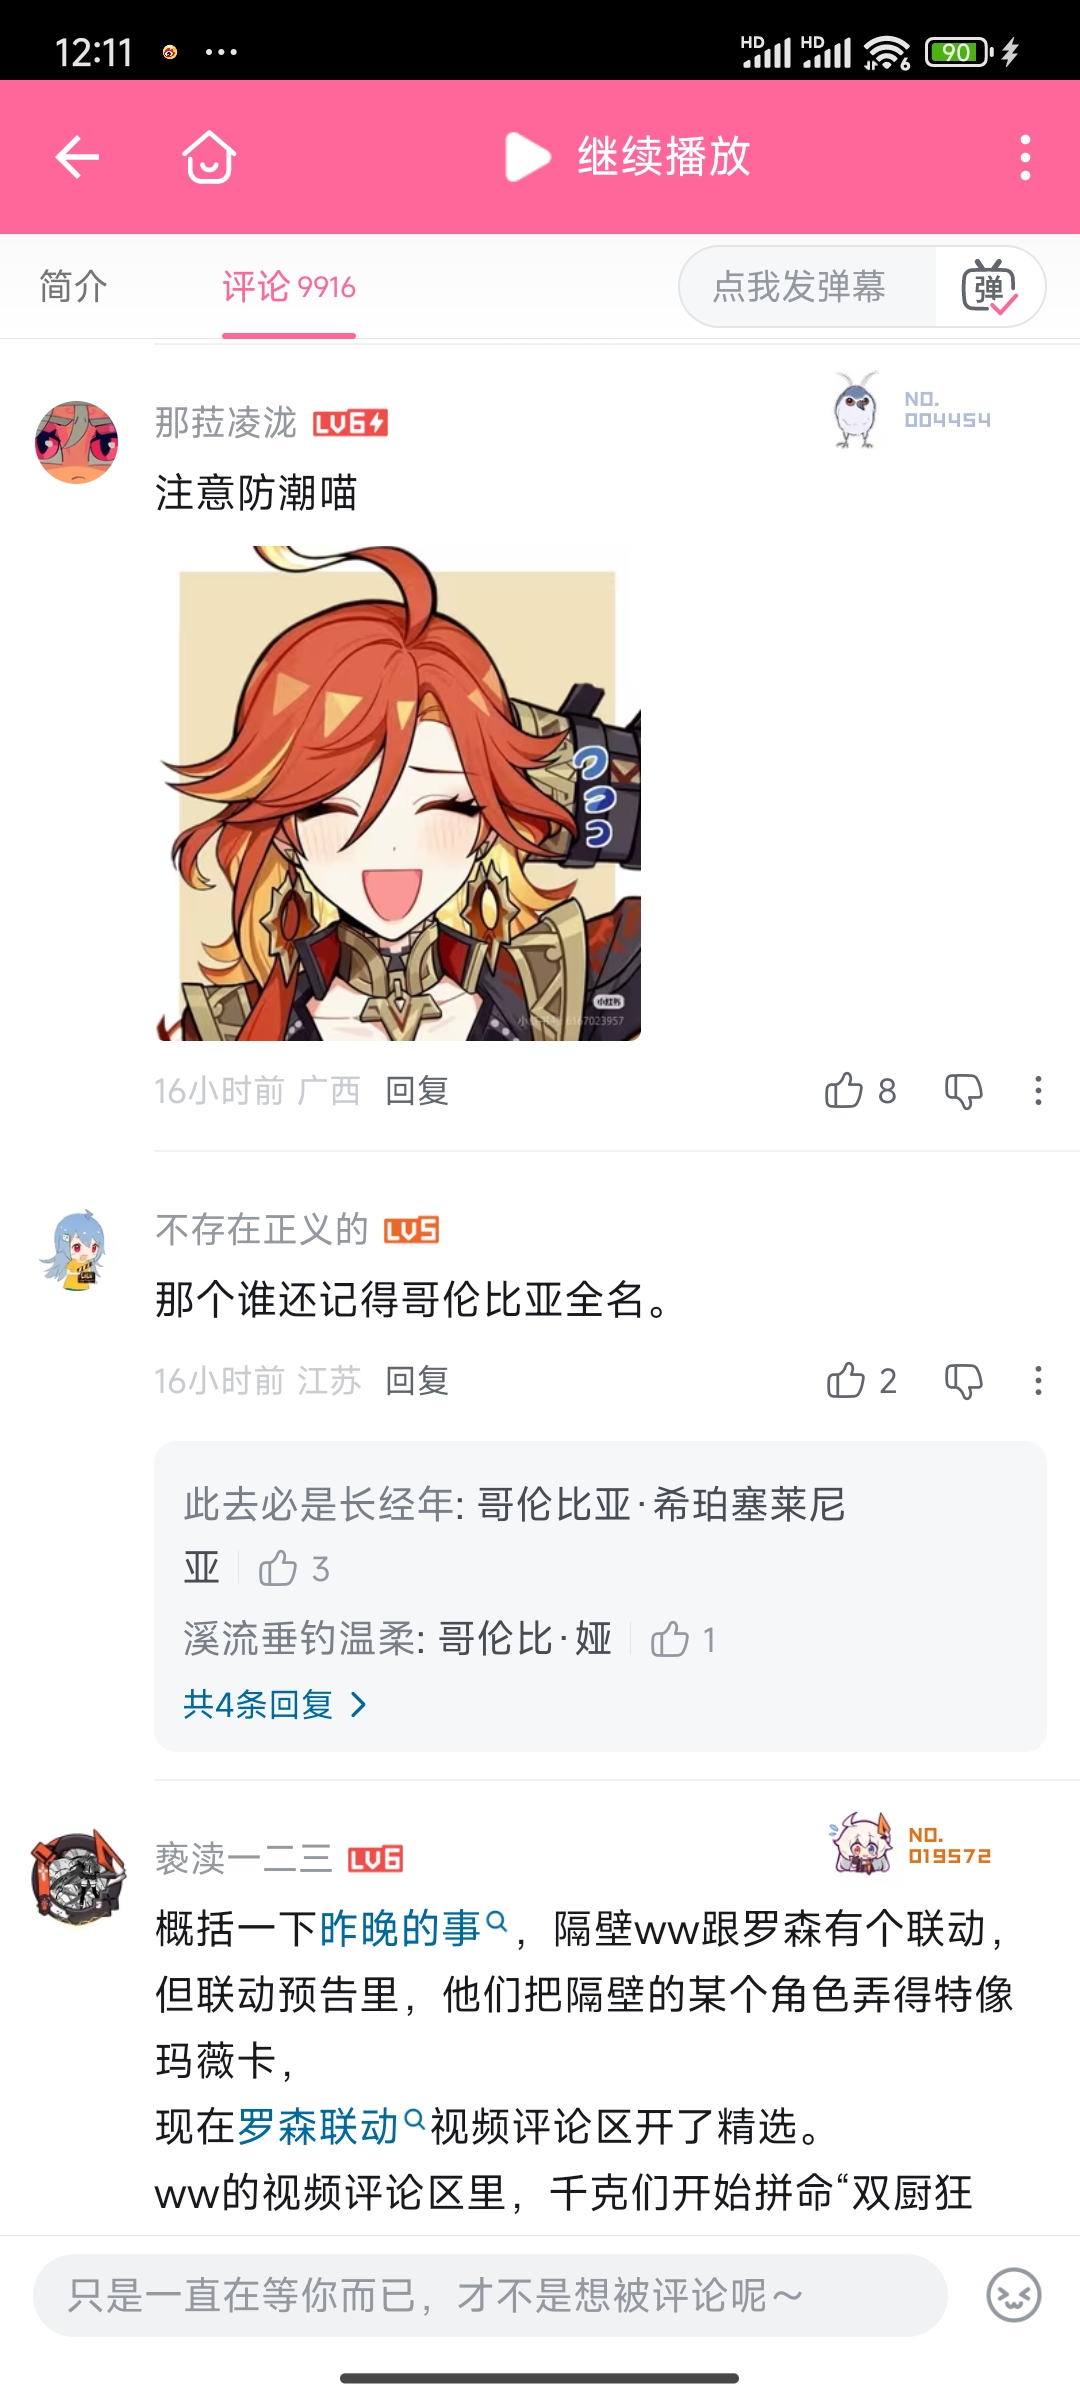Dislike the 注意防潮喵 comment
The height and width of the screenshot is (2400, 1080).
pos(964,1090)
